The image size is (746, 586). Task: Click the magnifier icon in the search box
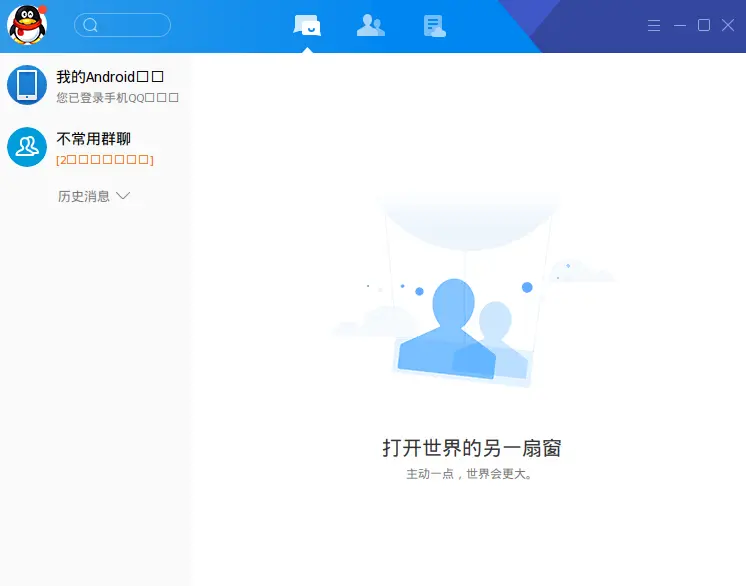(90, 25)
